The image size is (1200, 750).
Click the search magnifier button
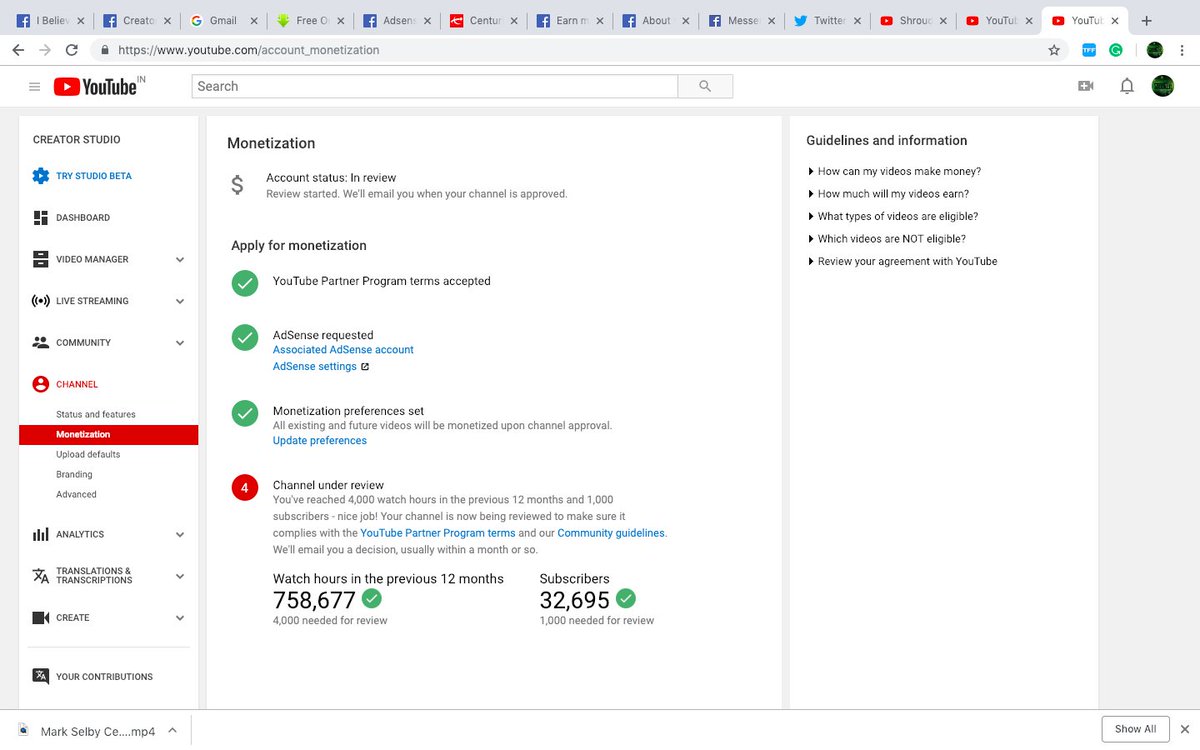point(705,87)
